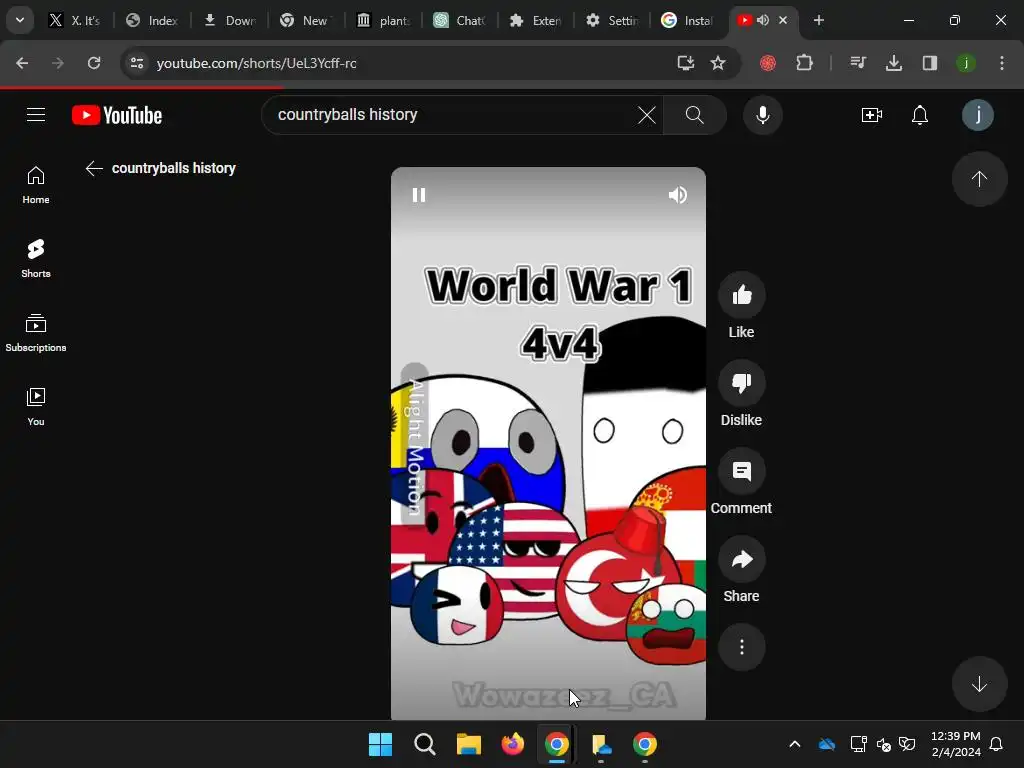Share this Short

[x=741, y=560]
